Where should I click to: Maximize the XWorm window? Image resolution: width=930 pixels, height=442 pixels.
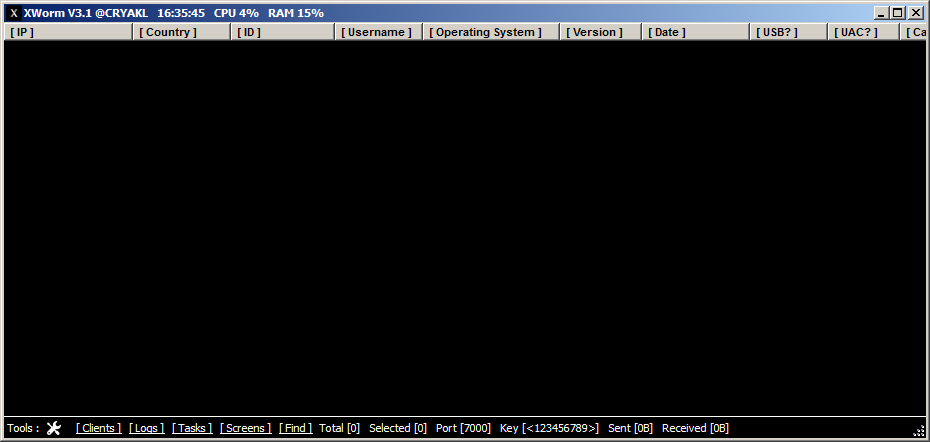coord(898,13)
